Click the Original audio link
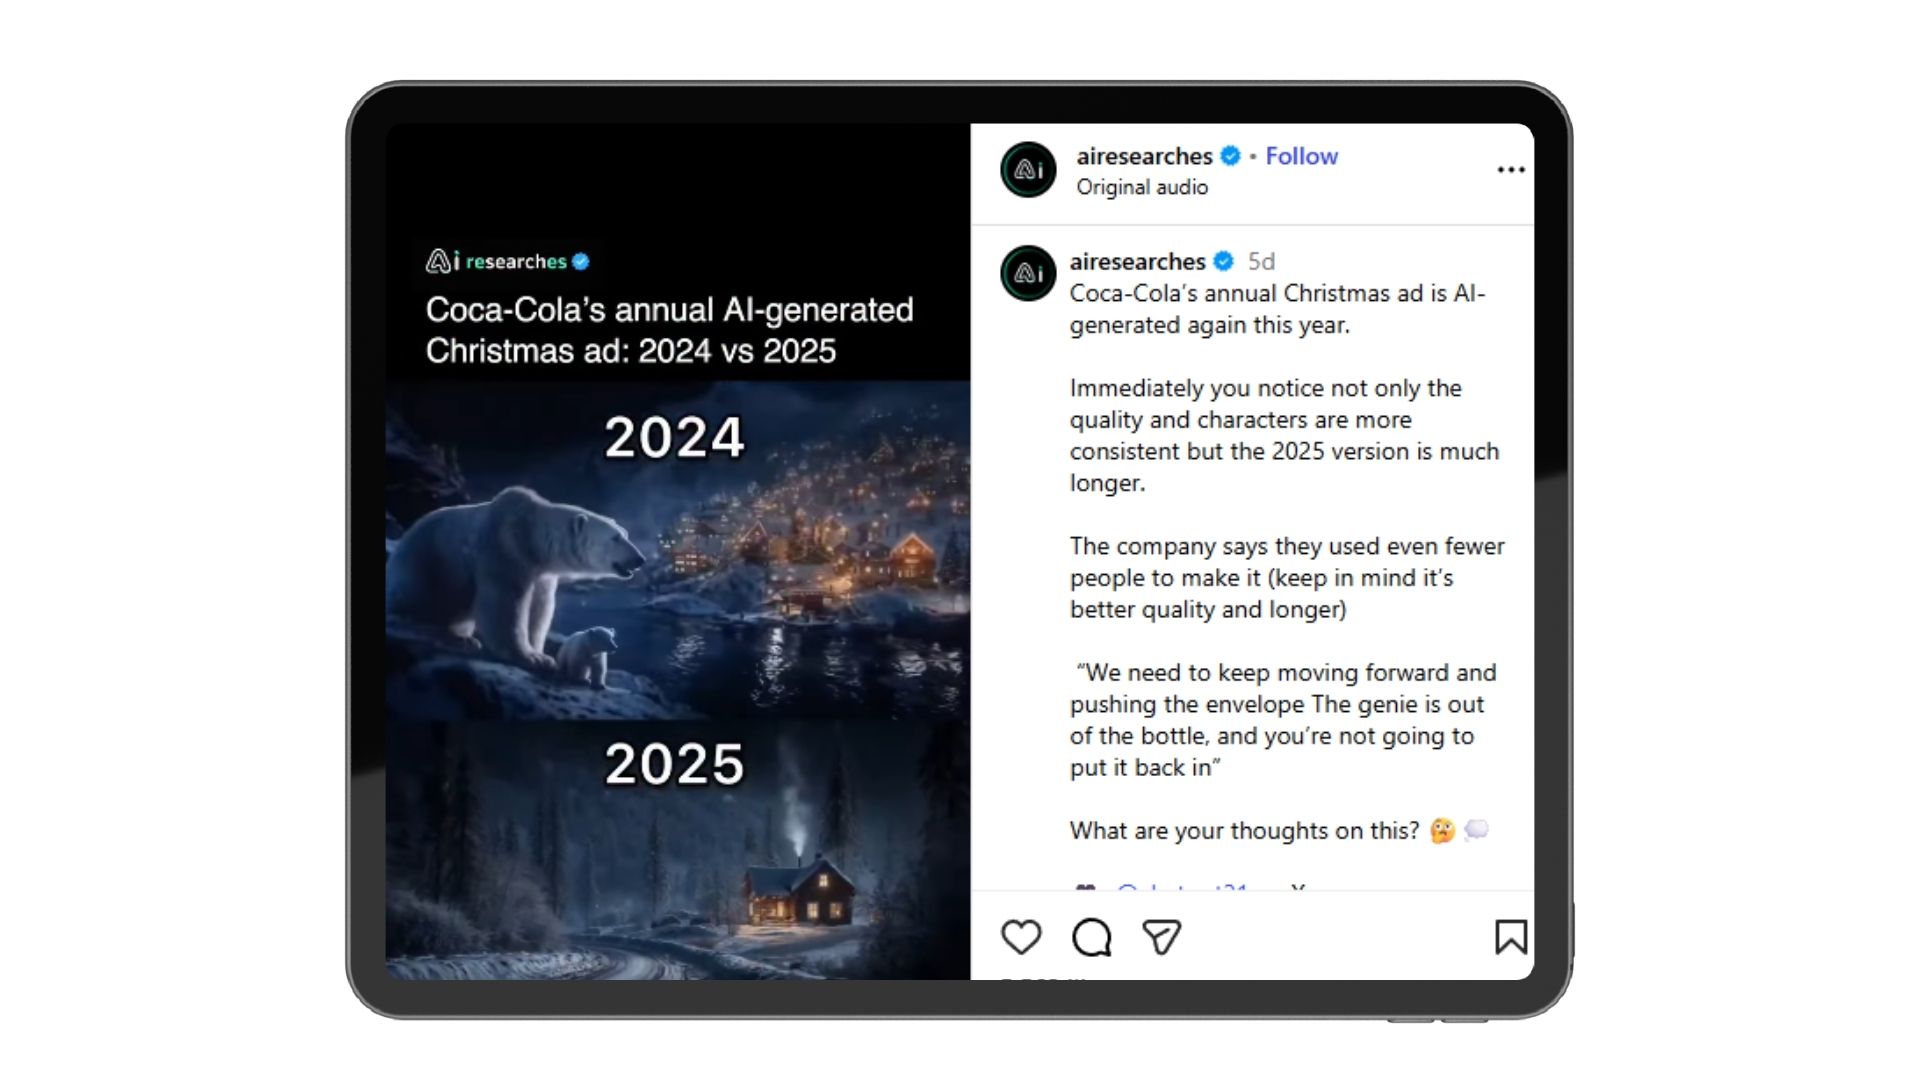 click(x=1142, y=187)
